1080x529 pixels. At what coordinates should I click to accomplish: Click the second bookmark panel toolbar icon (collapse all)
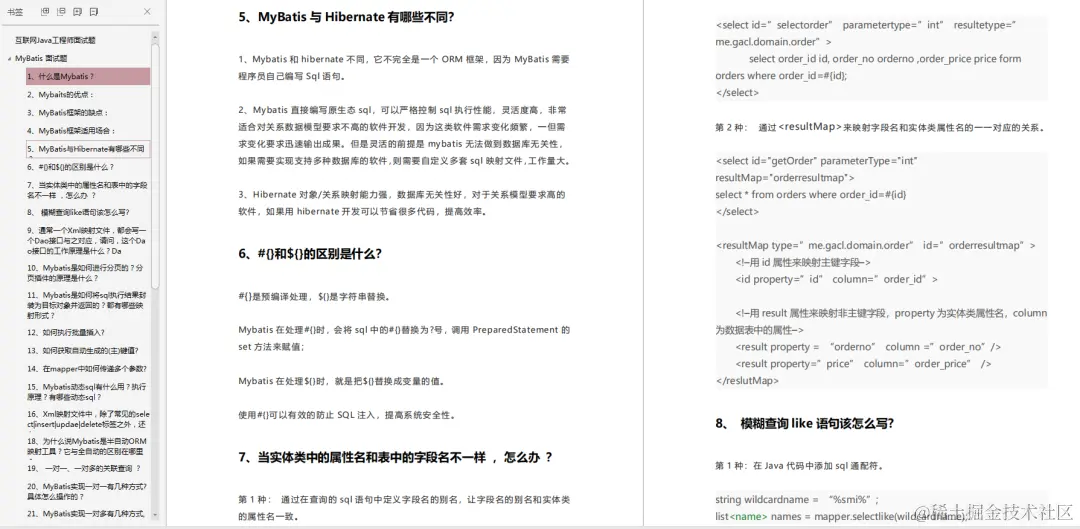[61, 12]
